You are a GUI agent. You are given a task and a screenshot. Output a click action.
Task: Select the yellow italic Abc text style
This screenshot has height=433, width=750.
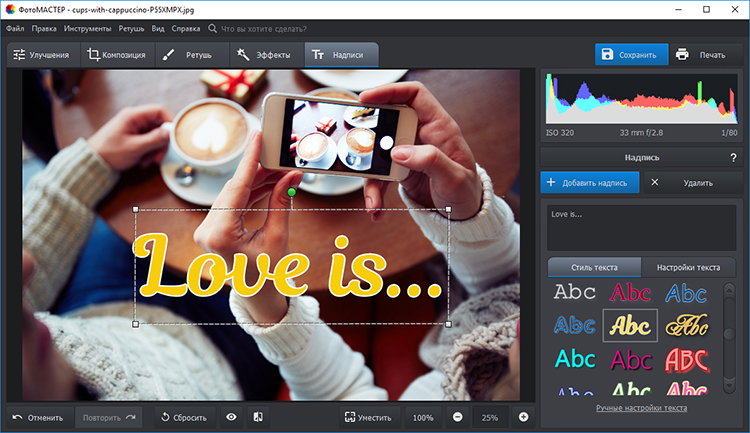coord(630,325)
